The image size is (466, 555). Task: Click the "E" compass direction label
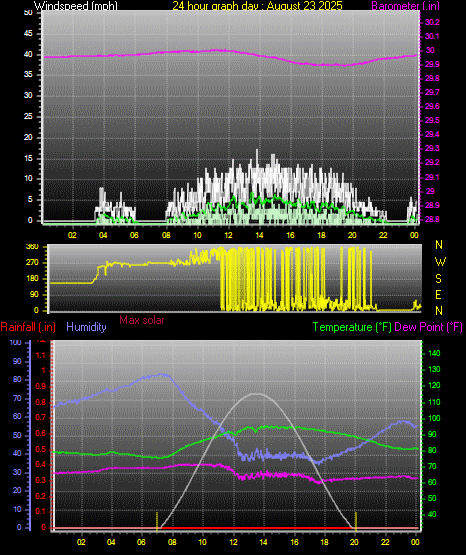[x=438, y=294]
